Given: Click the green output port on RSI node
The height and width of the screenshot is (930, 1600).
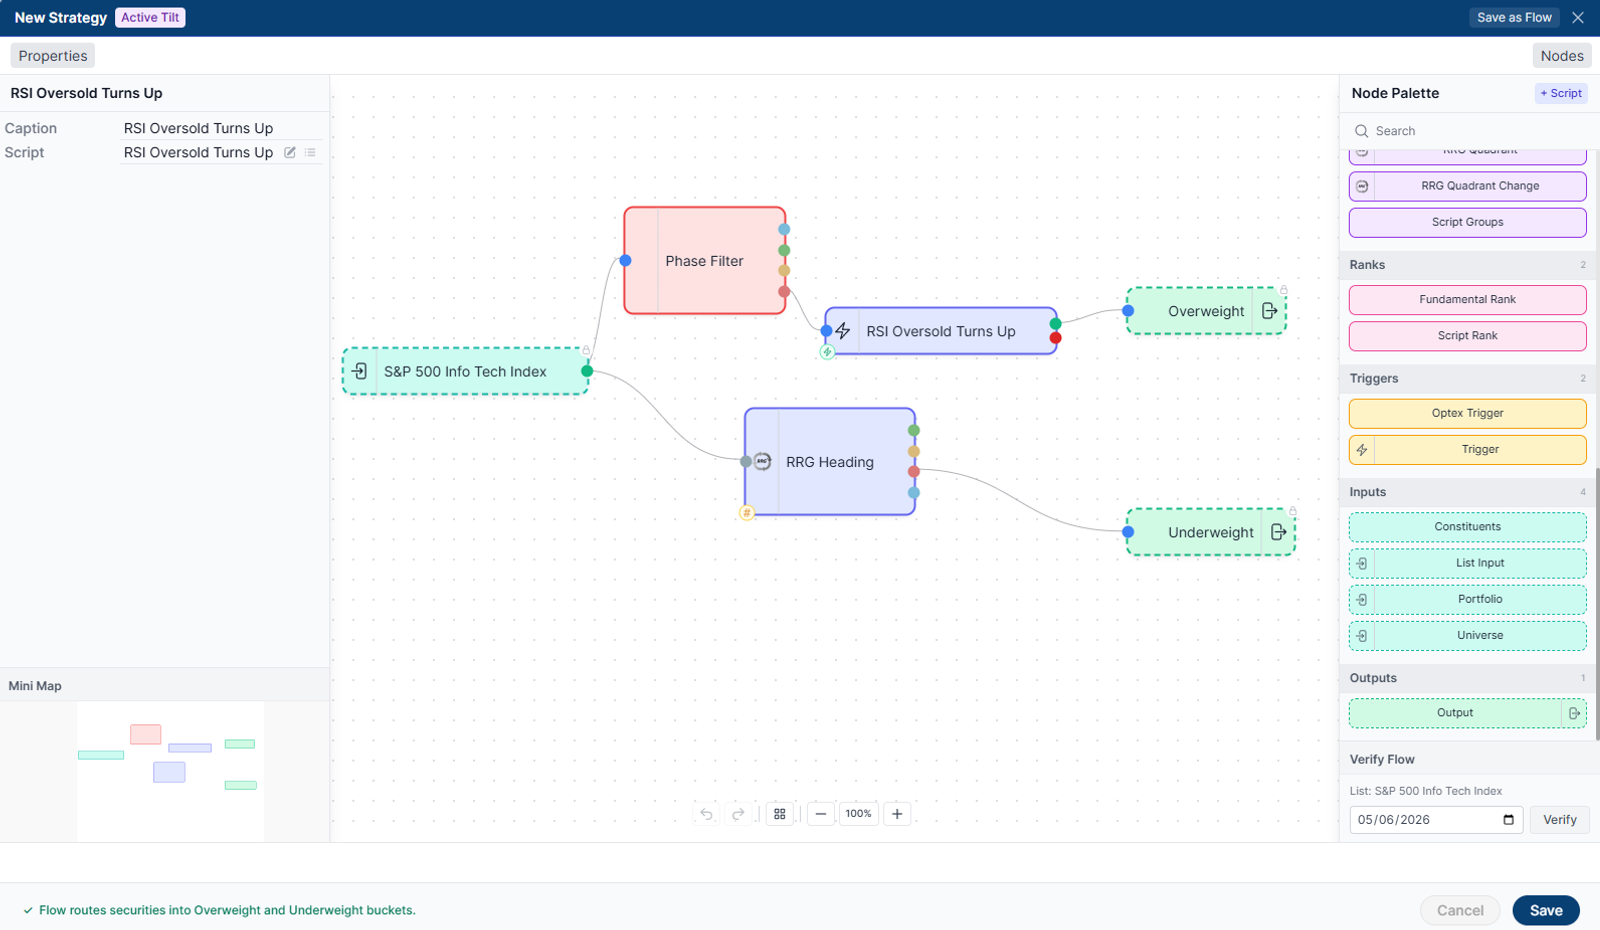Looking at the screenshot, I should [x=1055, y=323].
